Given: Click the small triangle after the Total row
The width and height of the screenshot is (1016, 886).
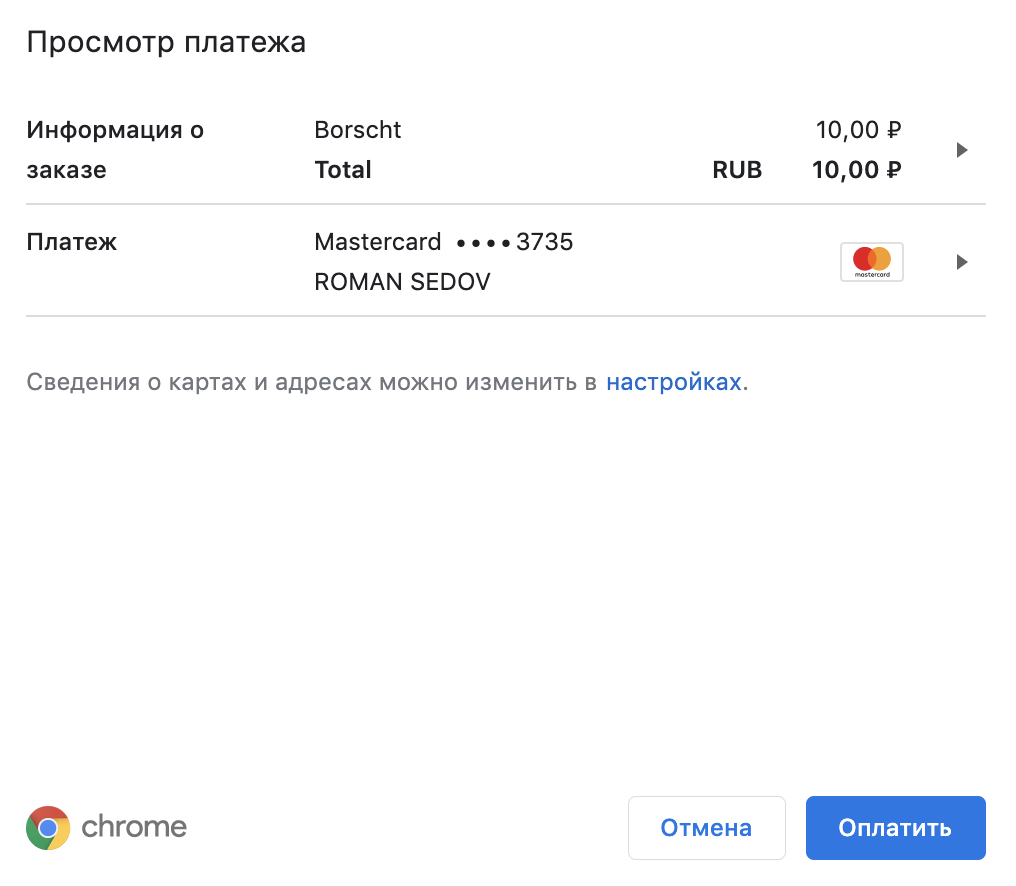Looking at the screenshot, I should [x=961, y=149].
